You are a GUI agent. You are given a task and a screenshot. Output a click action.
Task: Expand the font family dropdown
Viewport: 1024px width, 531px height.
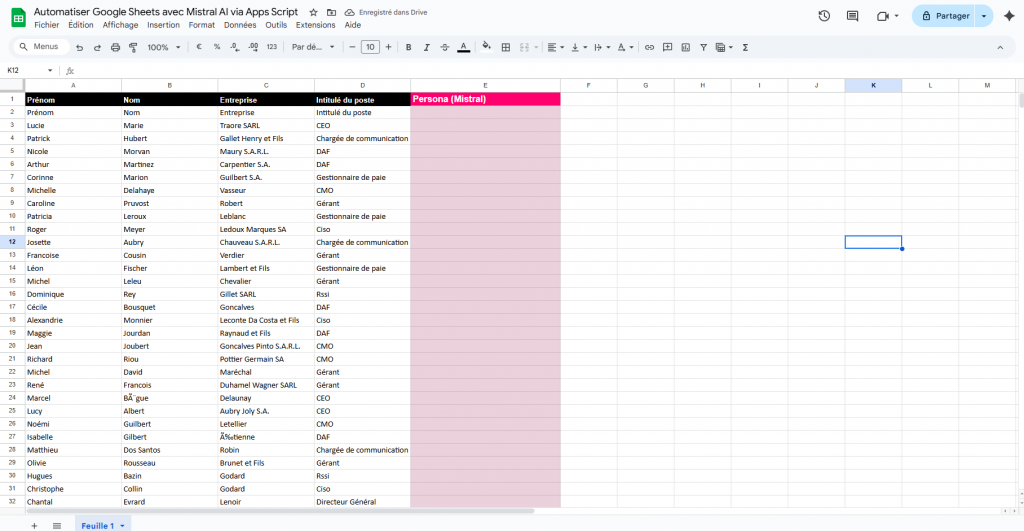tap(311, 47)
